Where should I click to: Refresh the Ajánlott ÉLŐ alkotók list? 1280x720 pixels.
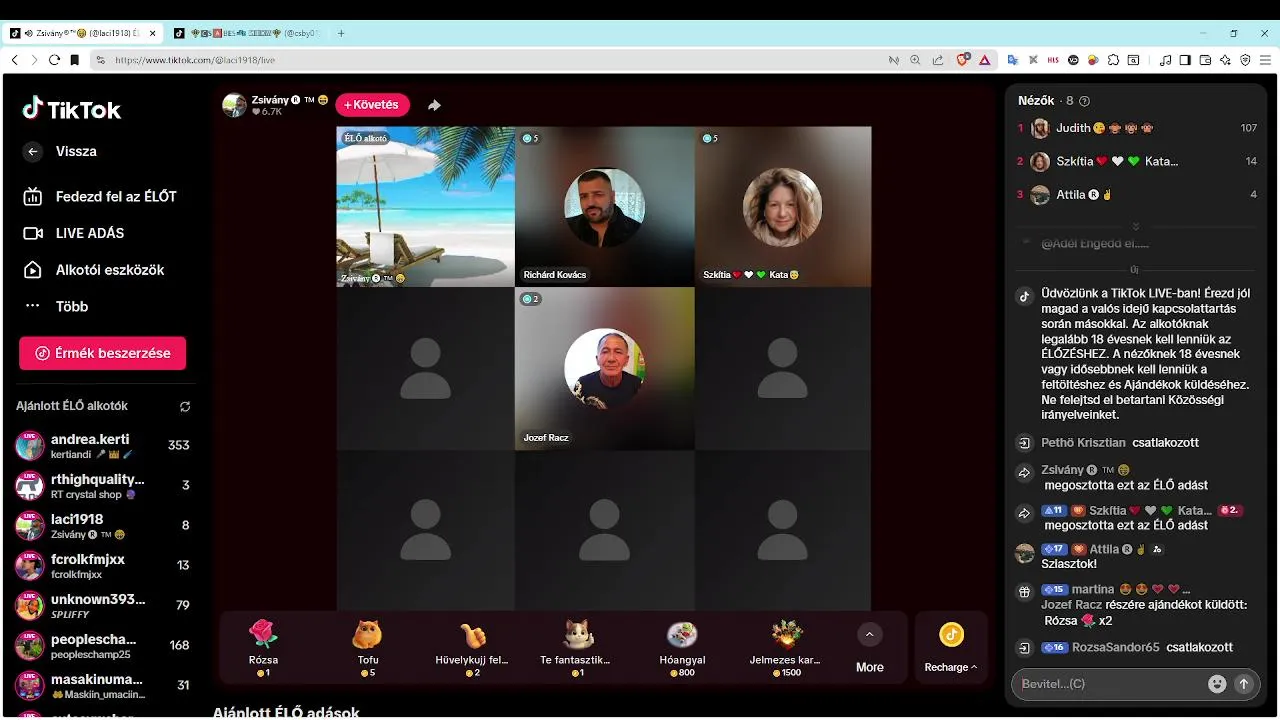pos(185,407)
